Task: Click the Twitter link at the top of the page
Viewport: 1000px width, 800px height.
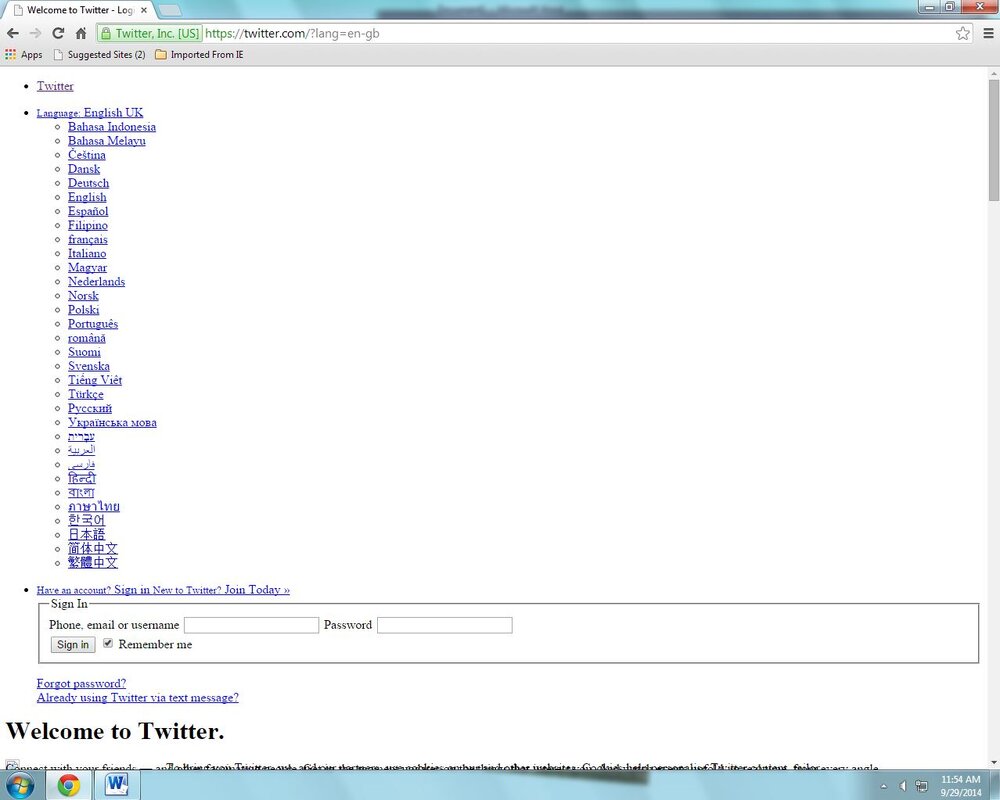Action: (x=55, y=86)
